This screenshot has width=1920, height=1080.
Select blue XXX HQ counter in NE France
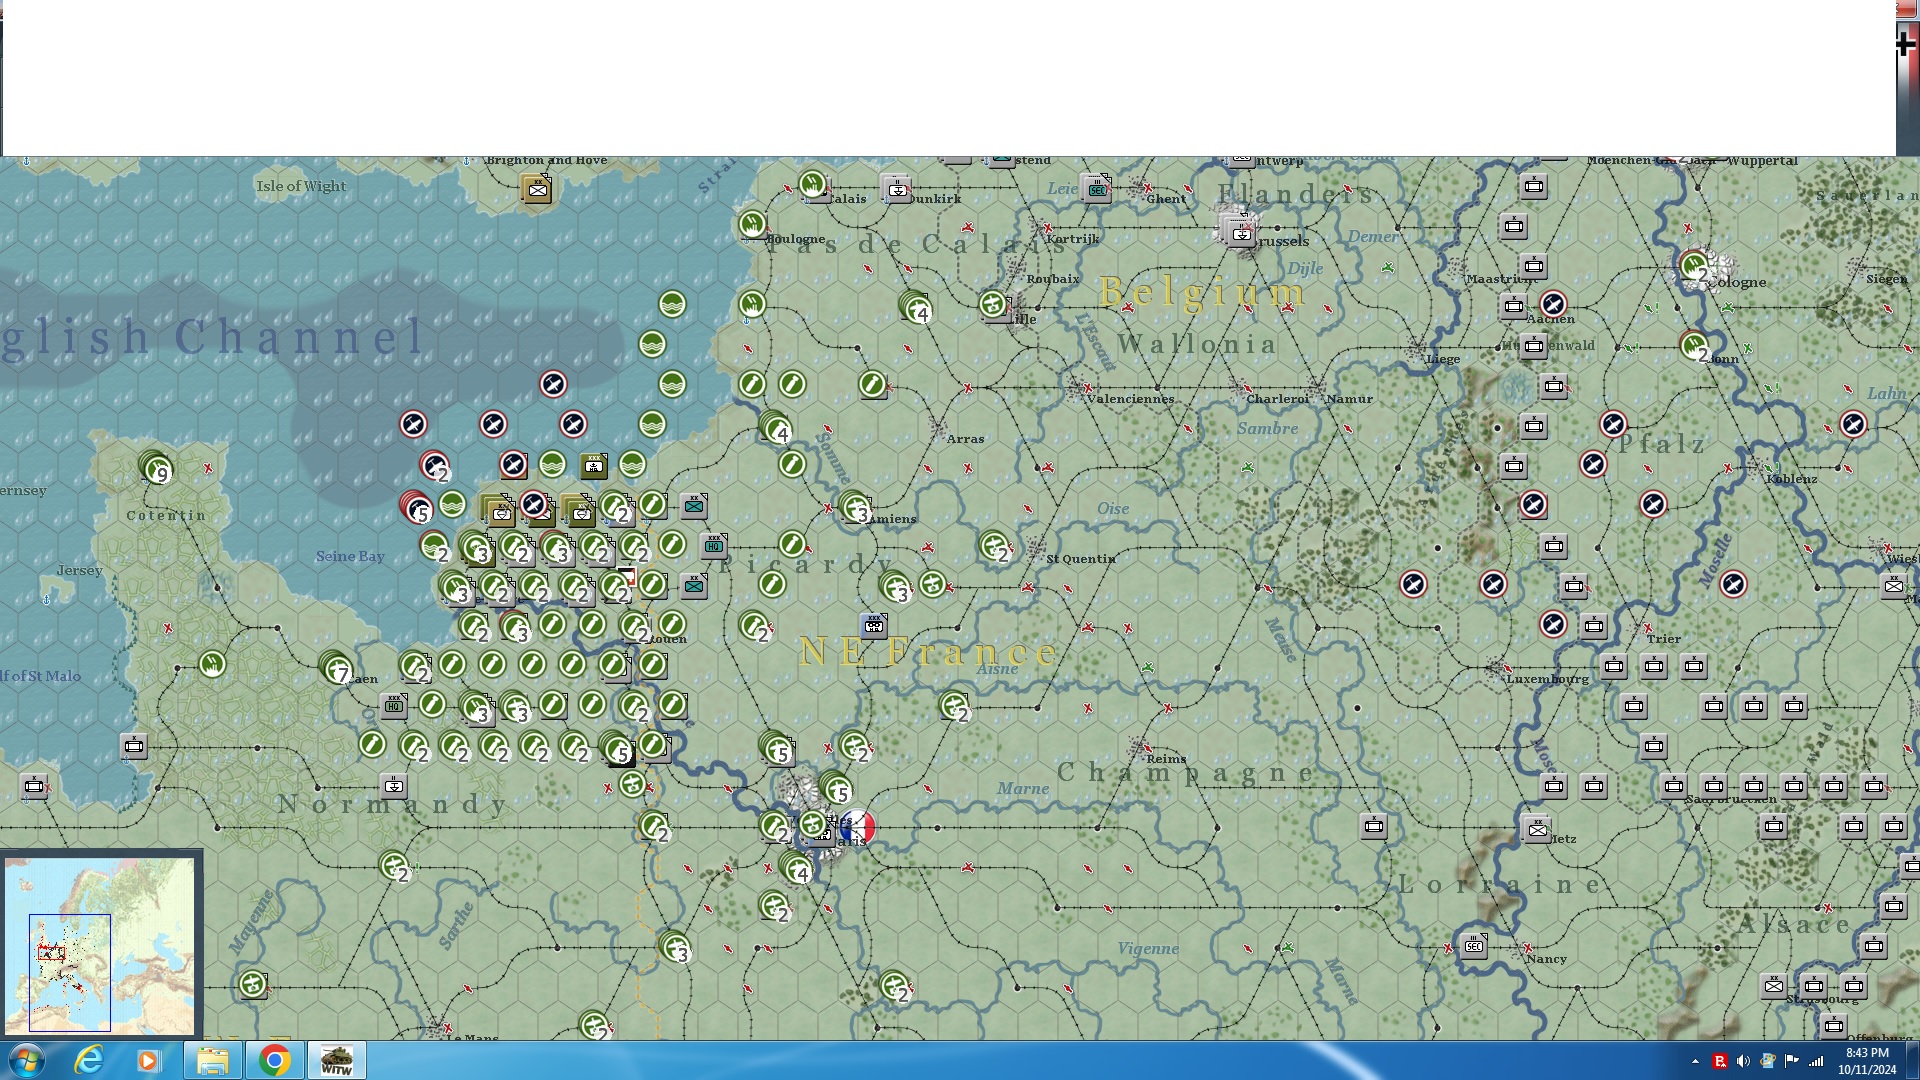coord(874,625)
